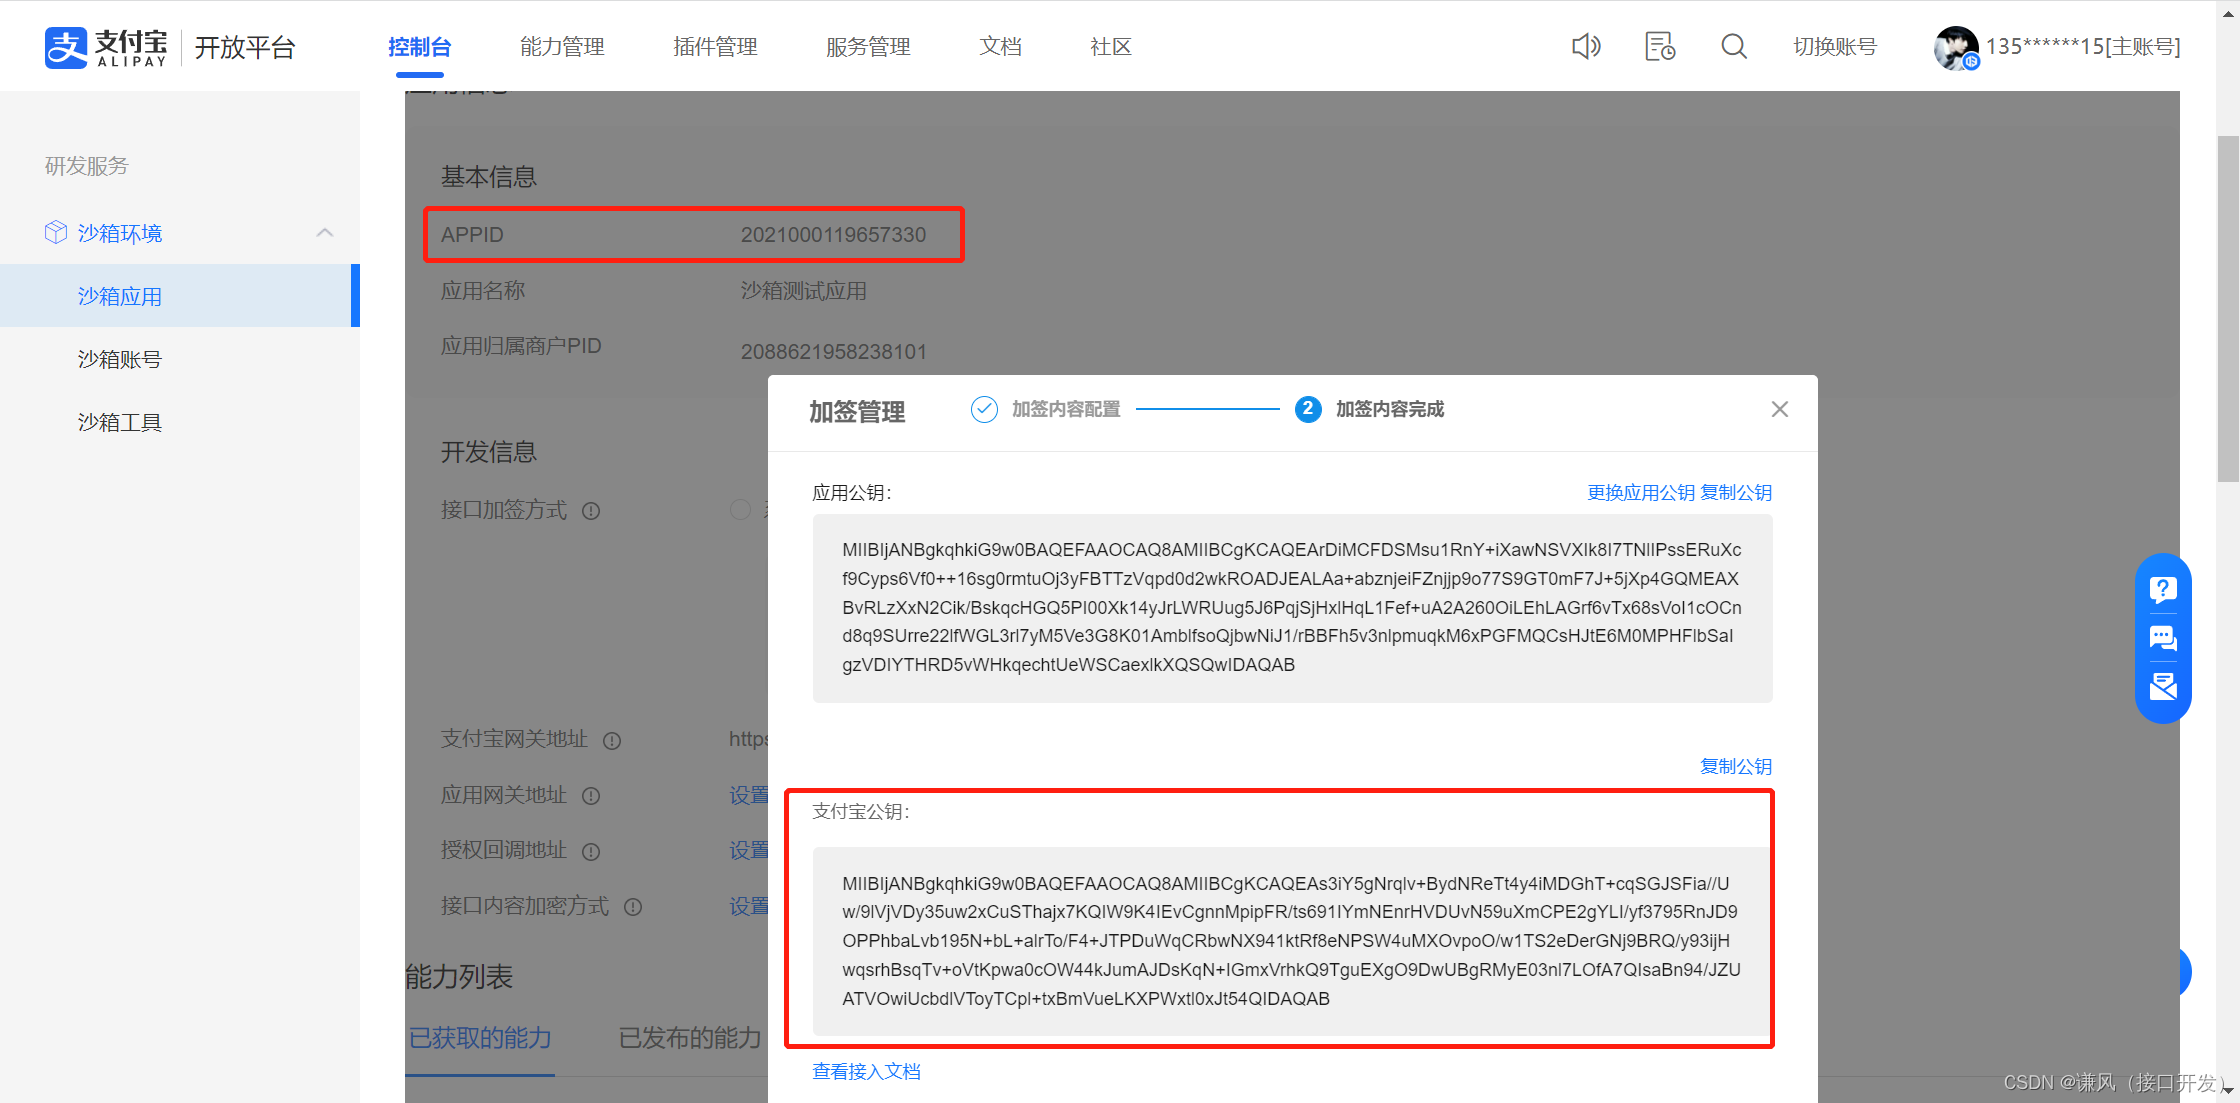This screenshot has height=1103, width=2240.
Task: Open the document history icon in header
Action: coord(1660,46)
